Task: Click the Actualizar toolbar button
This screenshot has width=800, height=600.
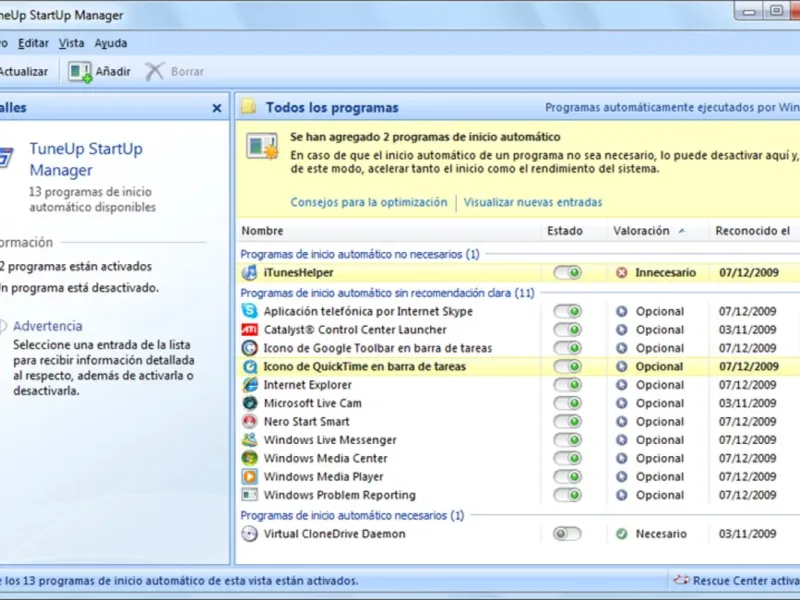Action: click(x=23, y=71)
